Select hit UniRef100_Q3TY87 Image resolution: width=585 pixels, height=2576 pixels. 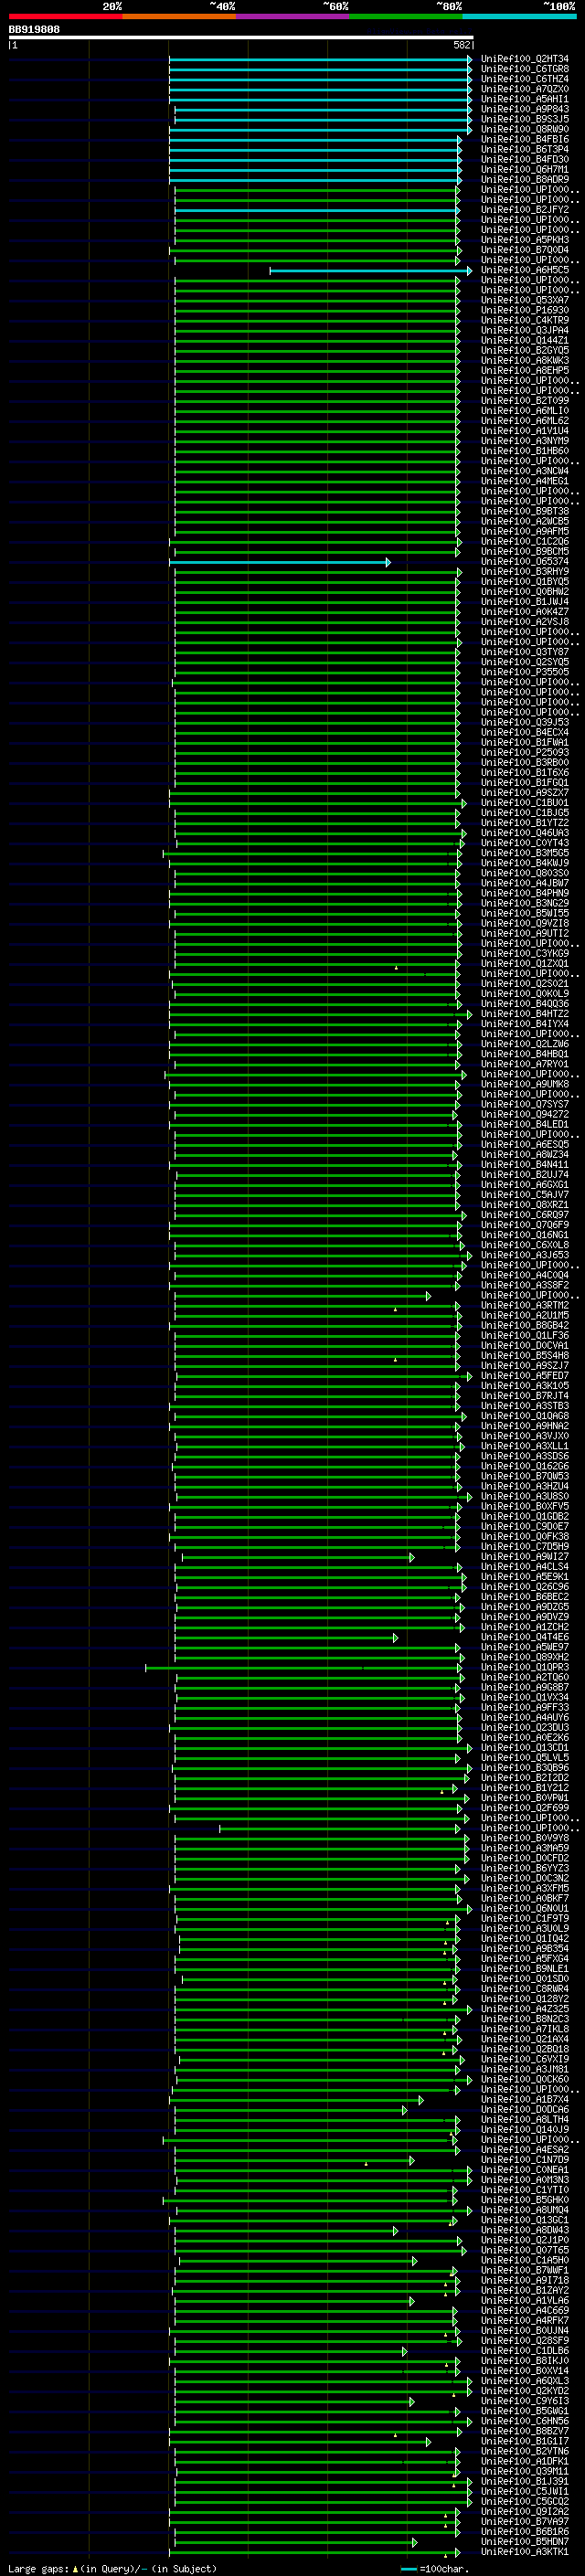click(x=525, y=652)
